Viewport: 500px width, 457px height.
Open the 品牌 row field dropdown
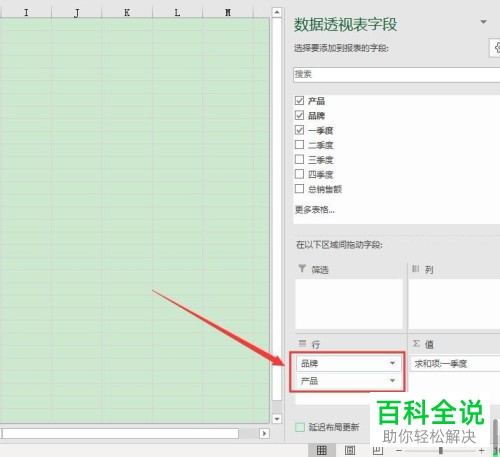[x=392, y=363]
